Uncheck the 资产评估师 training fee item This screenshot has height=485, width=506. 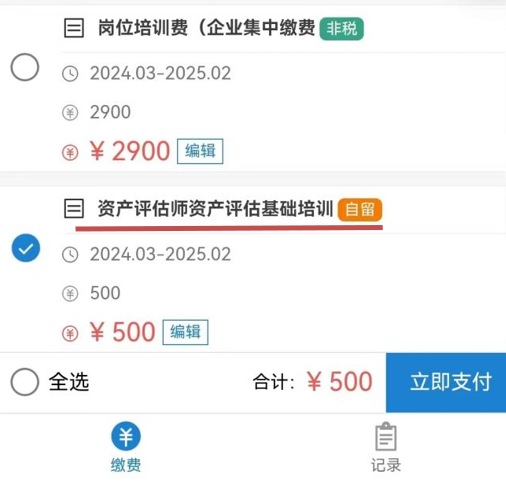[26, 248]
